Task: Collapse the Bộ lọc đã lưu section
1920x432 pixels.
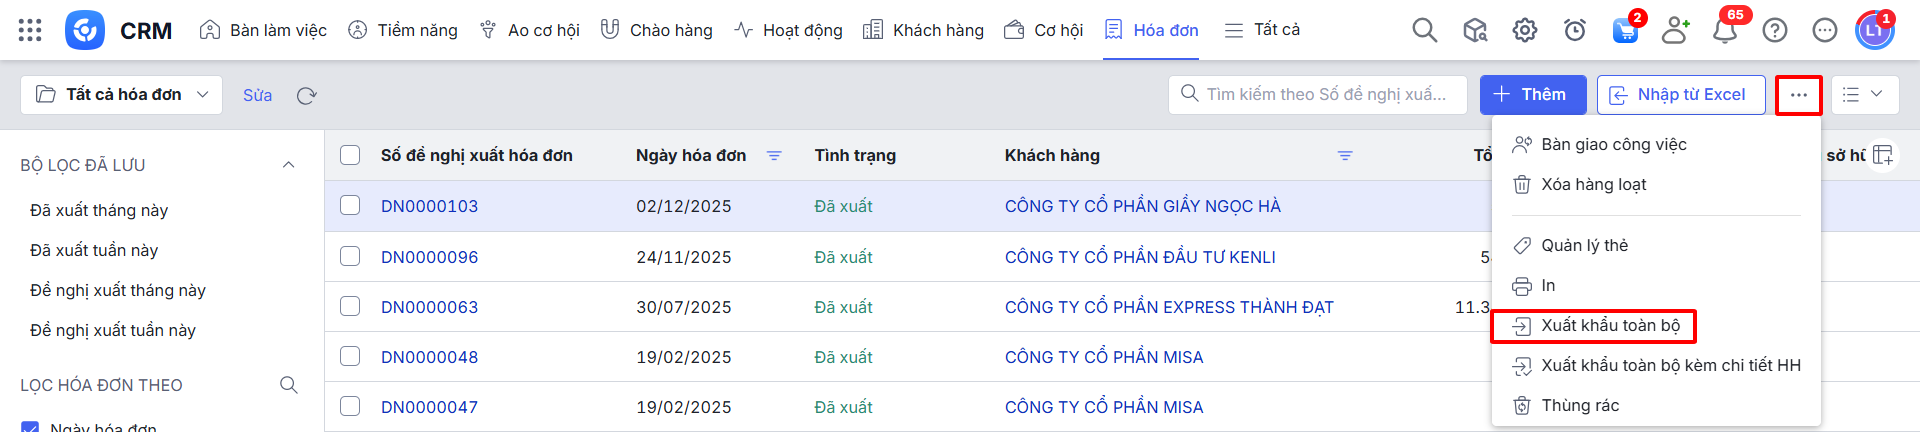Action: pos(288,165)
